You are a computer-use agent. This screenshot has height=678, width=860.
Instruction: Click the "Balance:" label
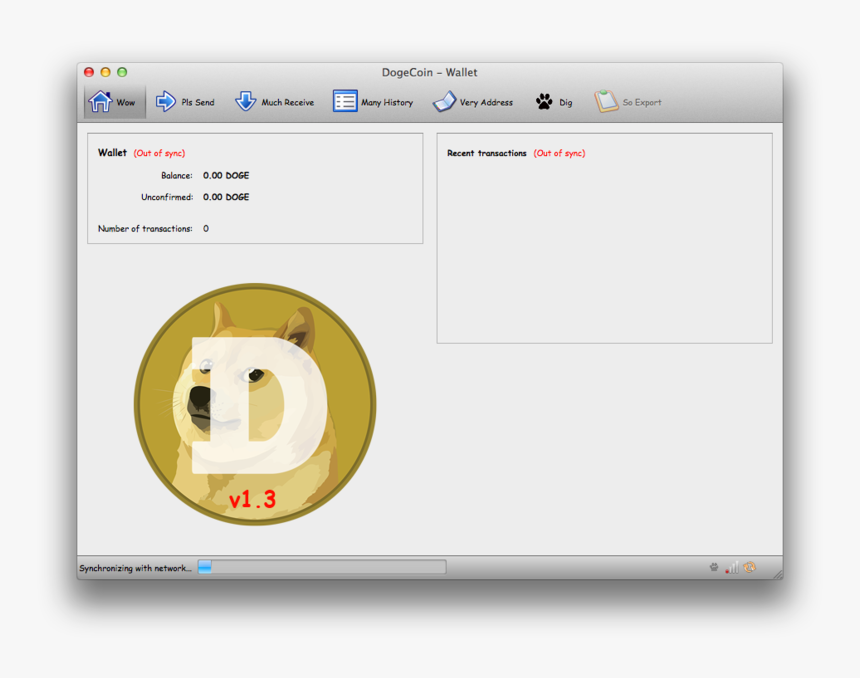point(177,176)
